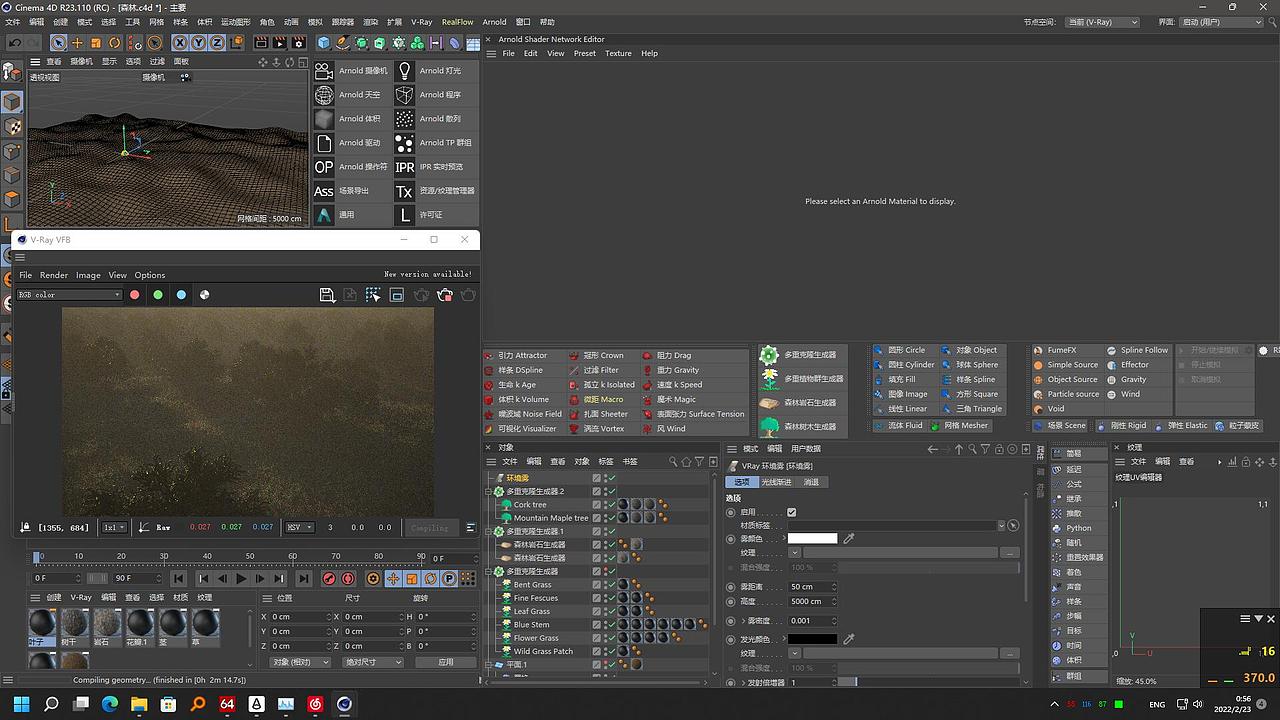Open the 1x1 sample size dropdown in VFB
This screenshot has width=1280, height=720.
(115, 527)
